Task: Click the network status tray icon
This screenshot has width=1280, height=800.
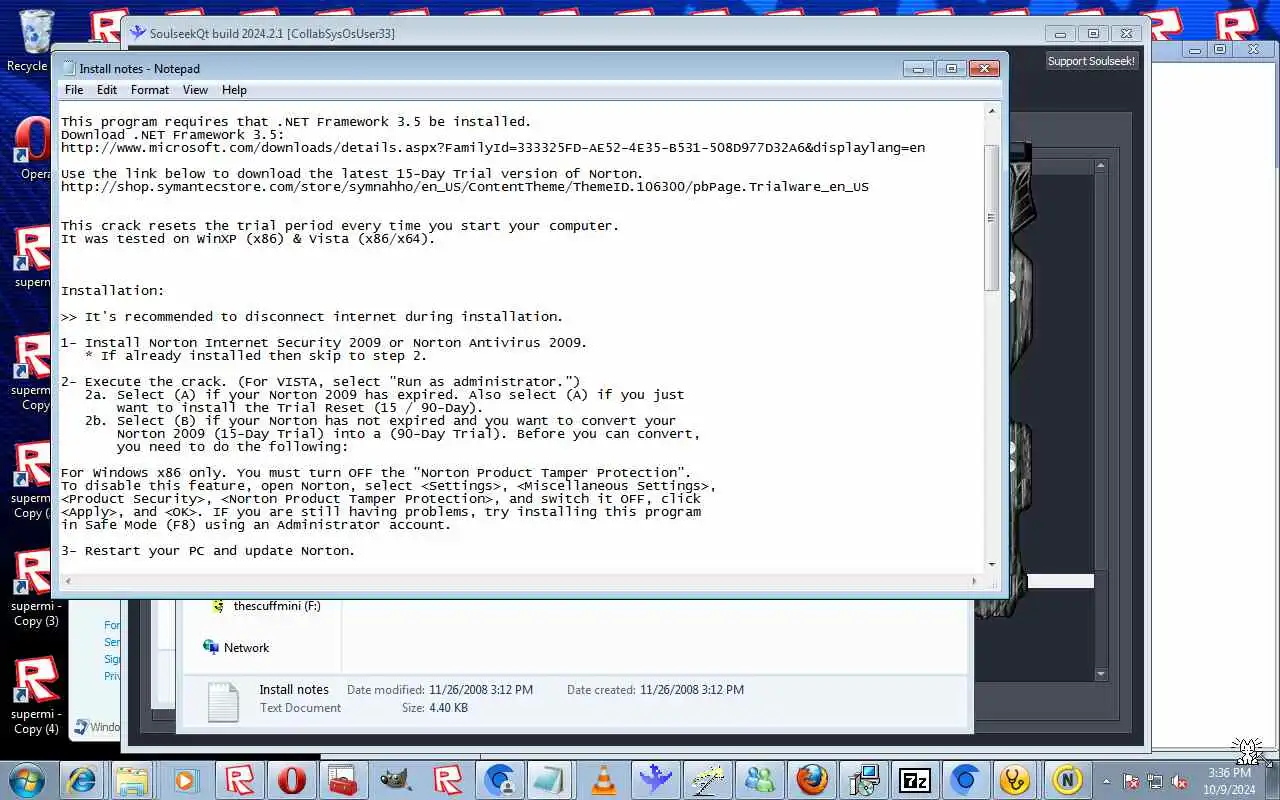Action: (x=1155, y=781)
